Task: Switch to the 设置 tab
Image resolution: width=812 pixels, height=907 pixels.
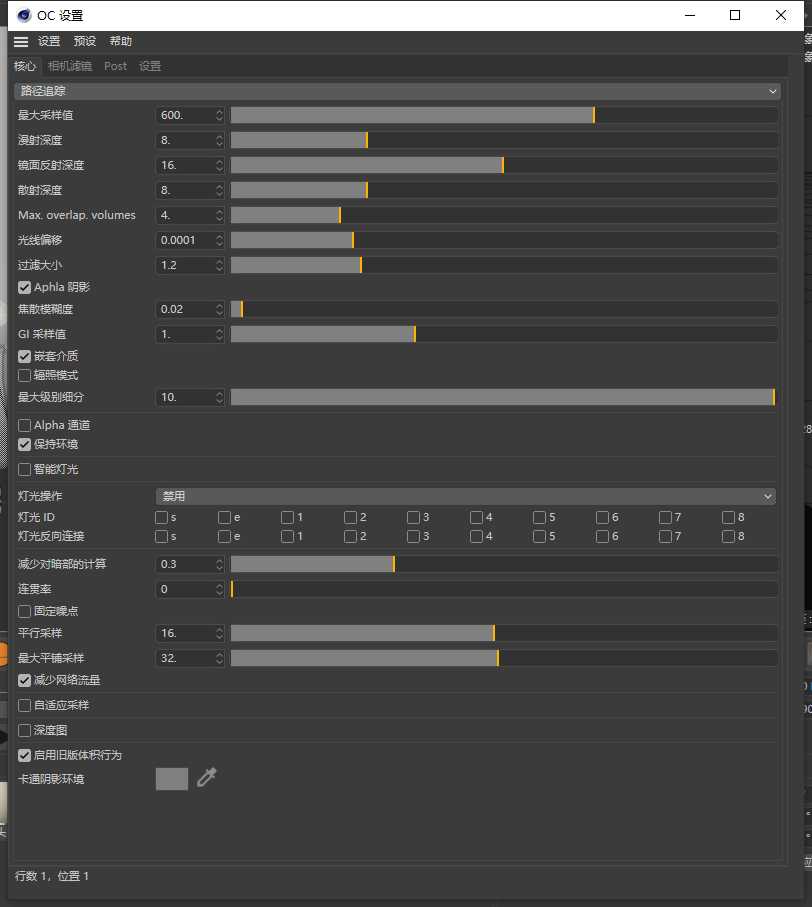Action: pos(149,66)
